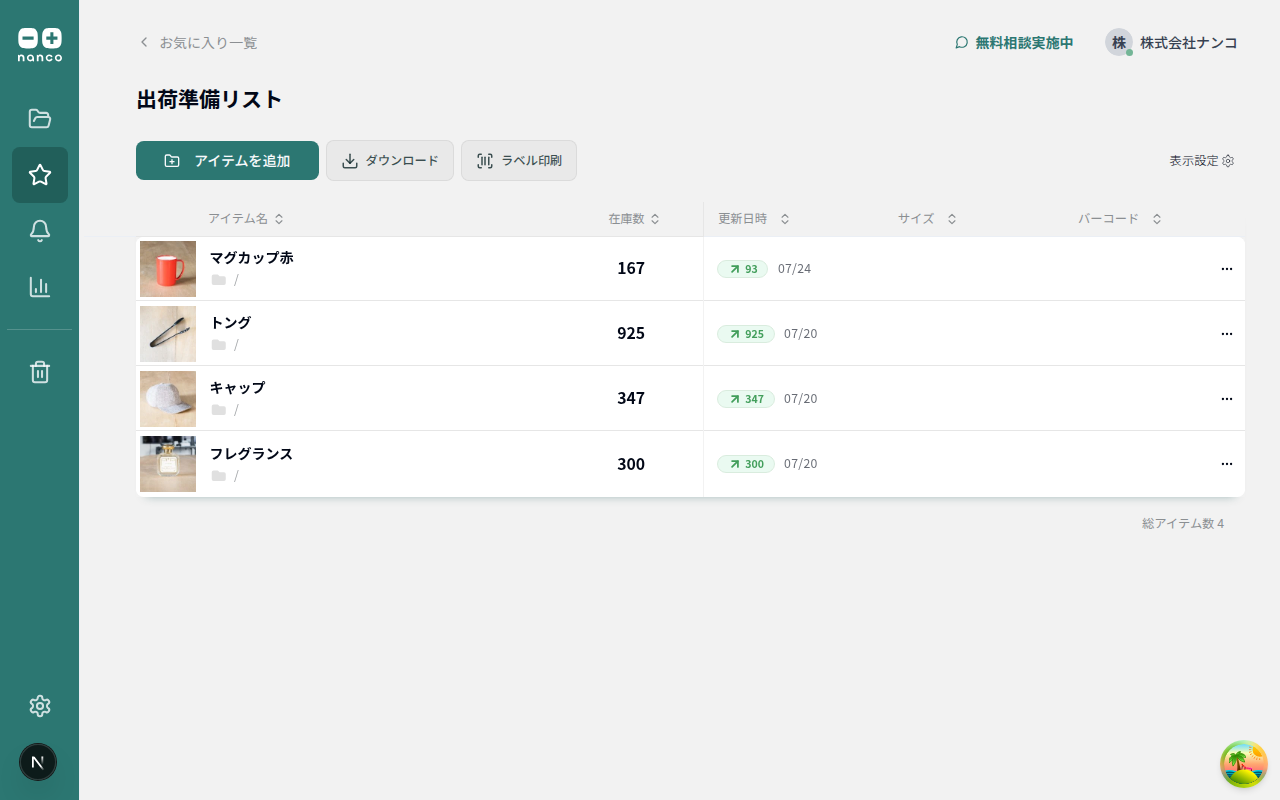Click the palm tree floating icon

click(1243, 764)
